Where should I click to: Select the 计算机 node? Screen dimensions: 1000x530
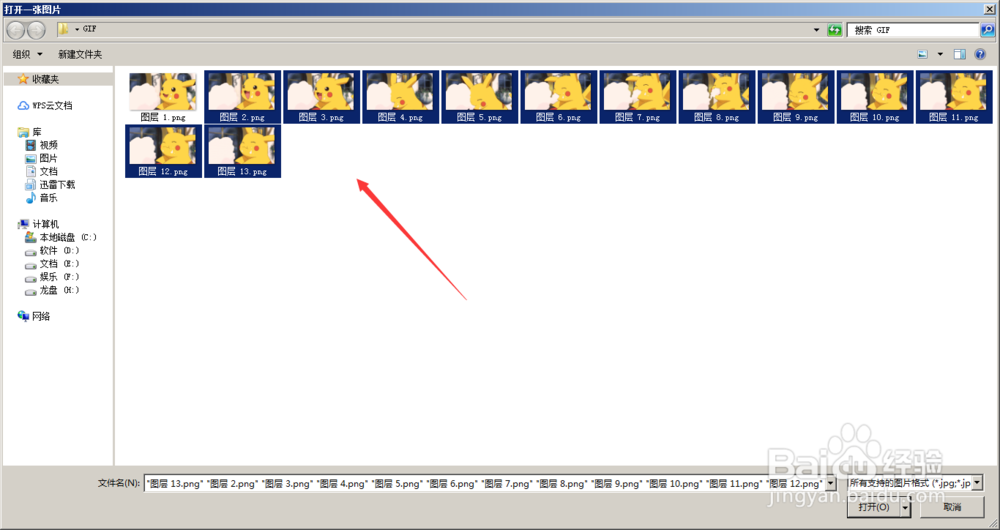click(38, 224)
